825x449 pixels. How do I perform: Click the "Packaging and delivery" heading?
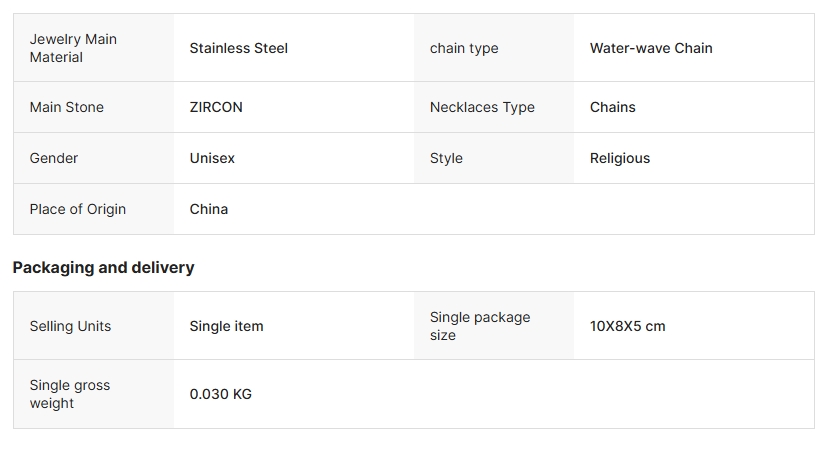click(x=103, y=267)
